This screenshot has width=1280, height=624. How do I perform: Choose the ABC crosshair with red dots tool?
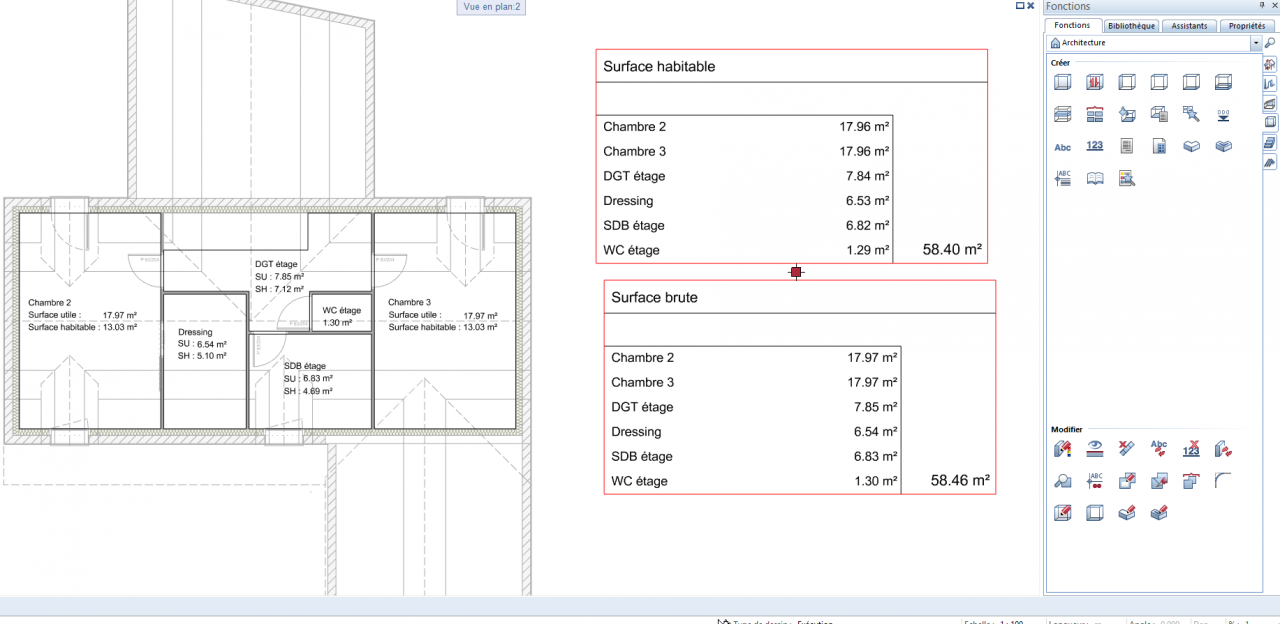(1095, 481)
